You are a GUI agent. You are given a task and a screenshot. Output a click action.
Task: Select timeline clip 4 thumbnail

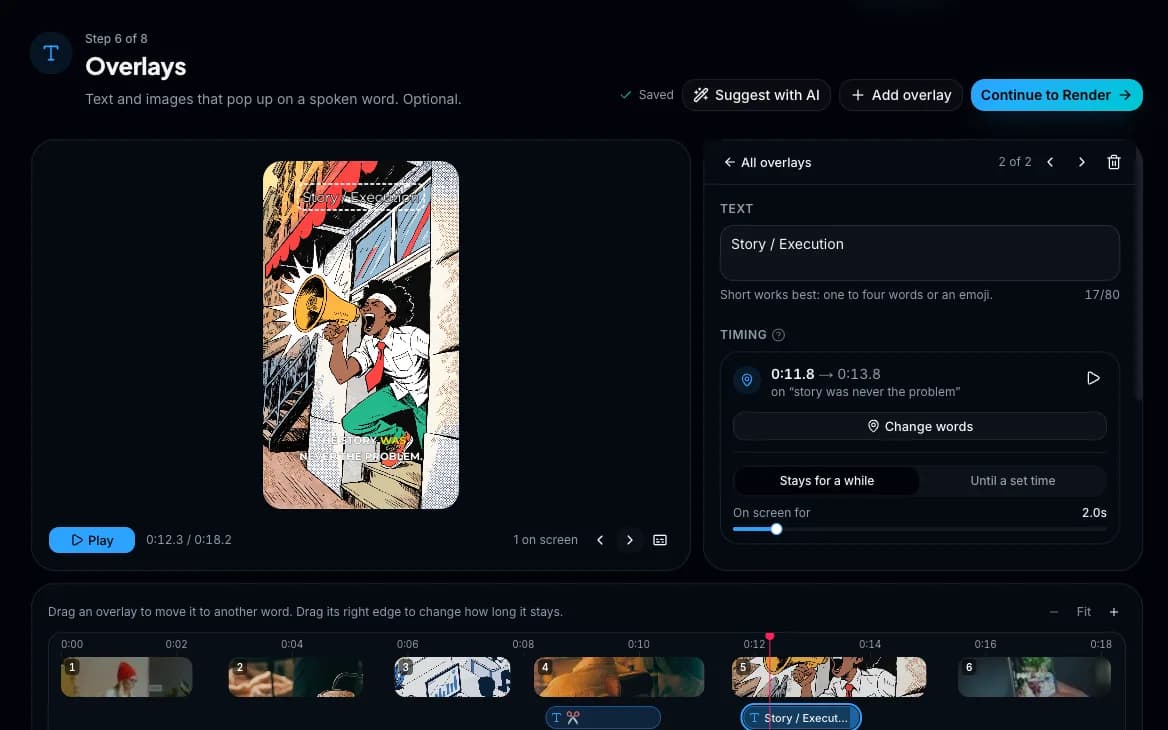pyautogui.click(x=619, y=677)
